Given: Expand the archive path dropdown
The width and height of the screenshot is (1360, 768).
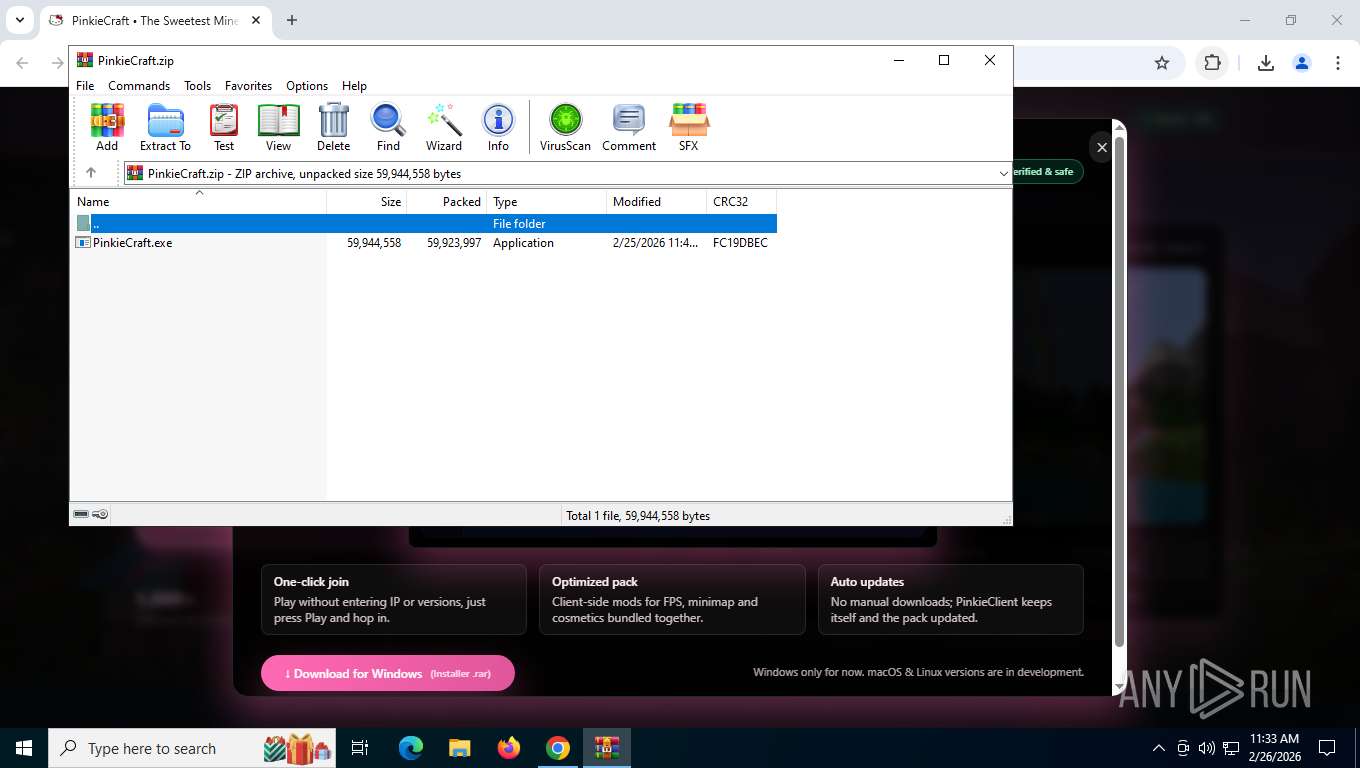Looking at the screenshot, I should pos(1003,174).
